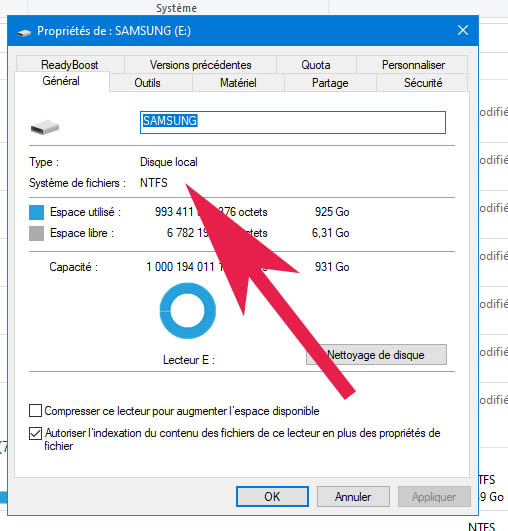
Task: Click the '925 Go' used space value
Action: click(332, 212)
